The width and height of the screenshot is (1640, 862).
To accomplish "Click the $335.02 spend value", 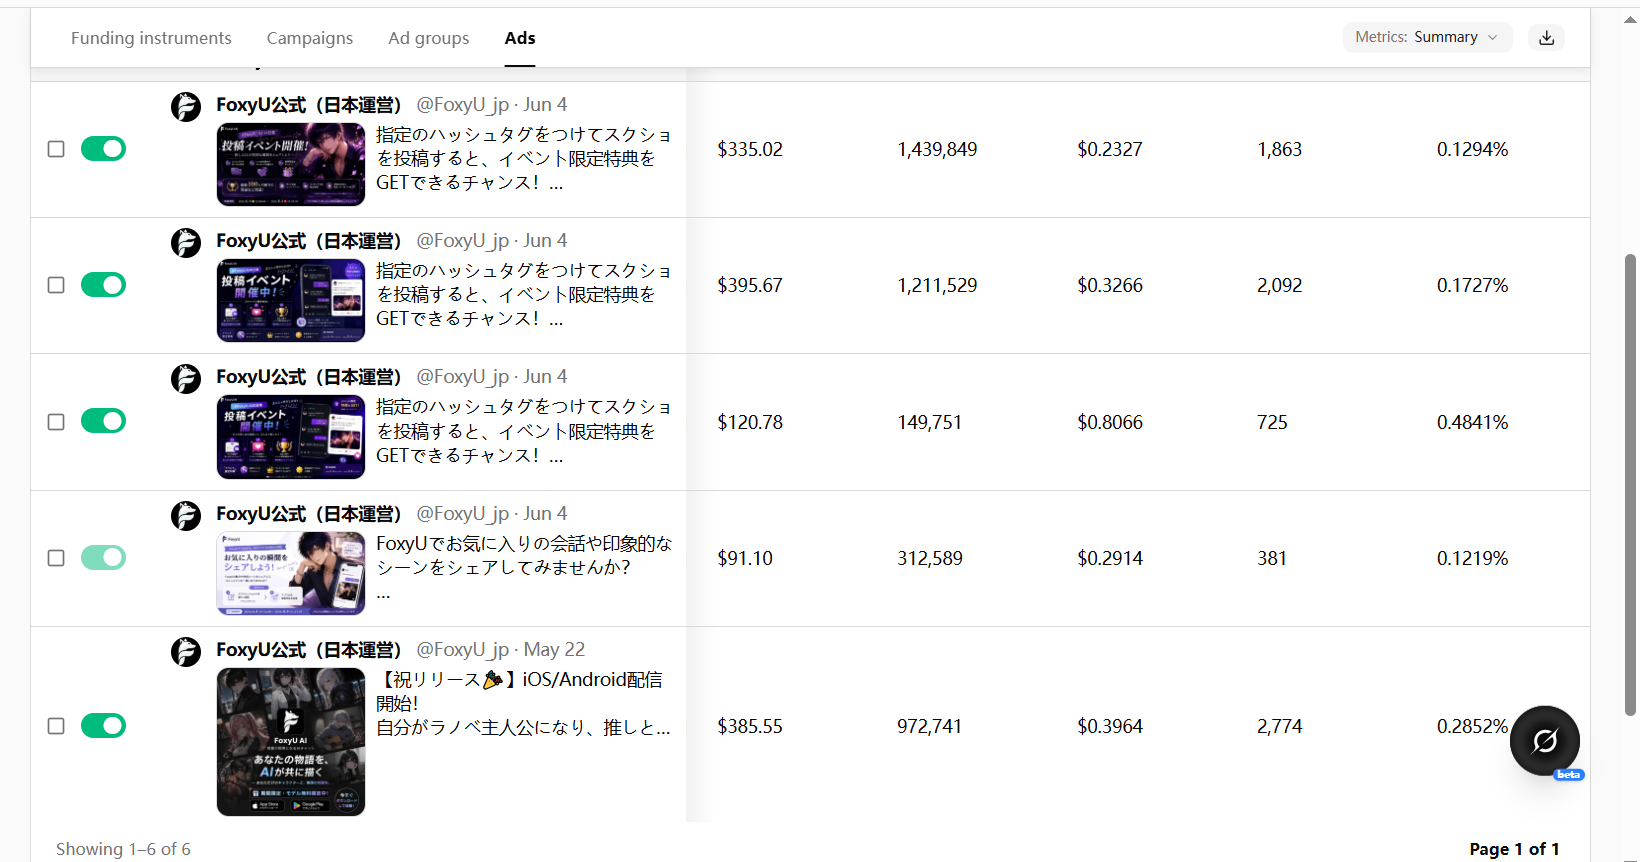I will [750, 149].
